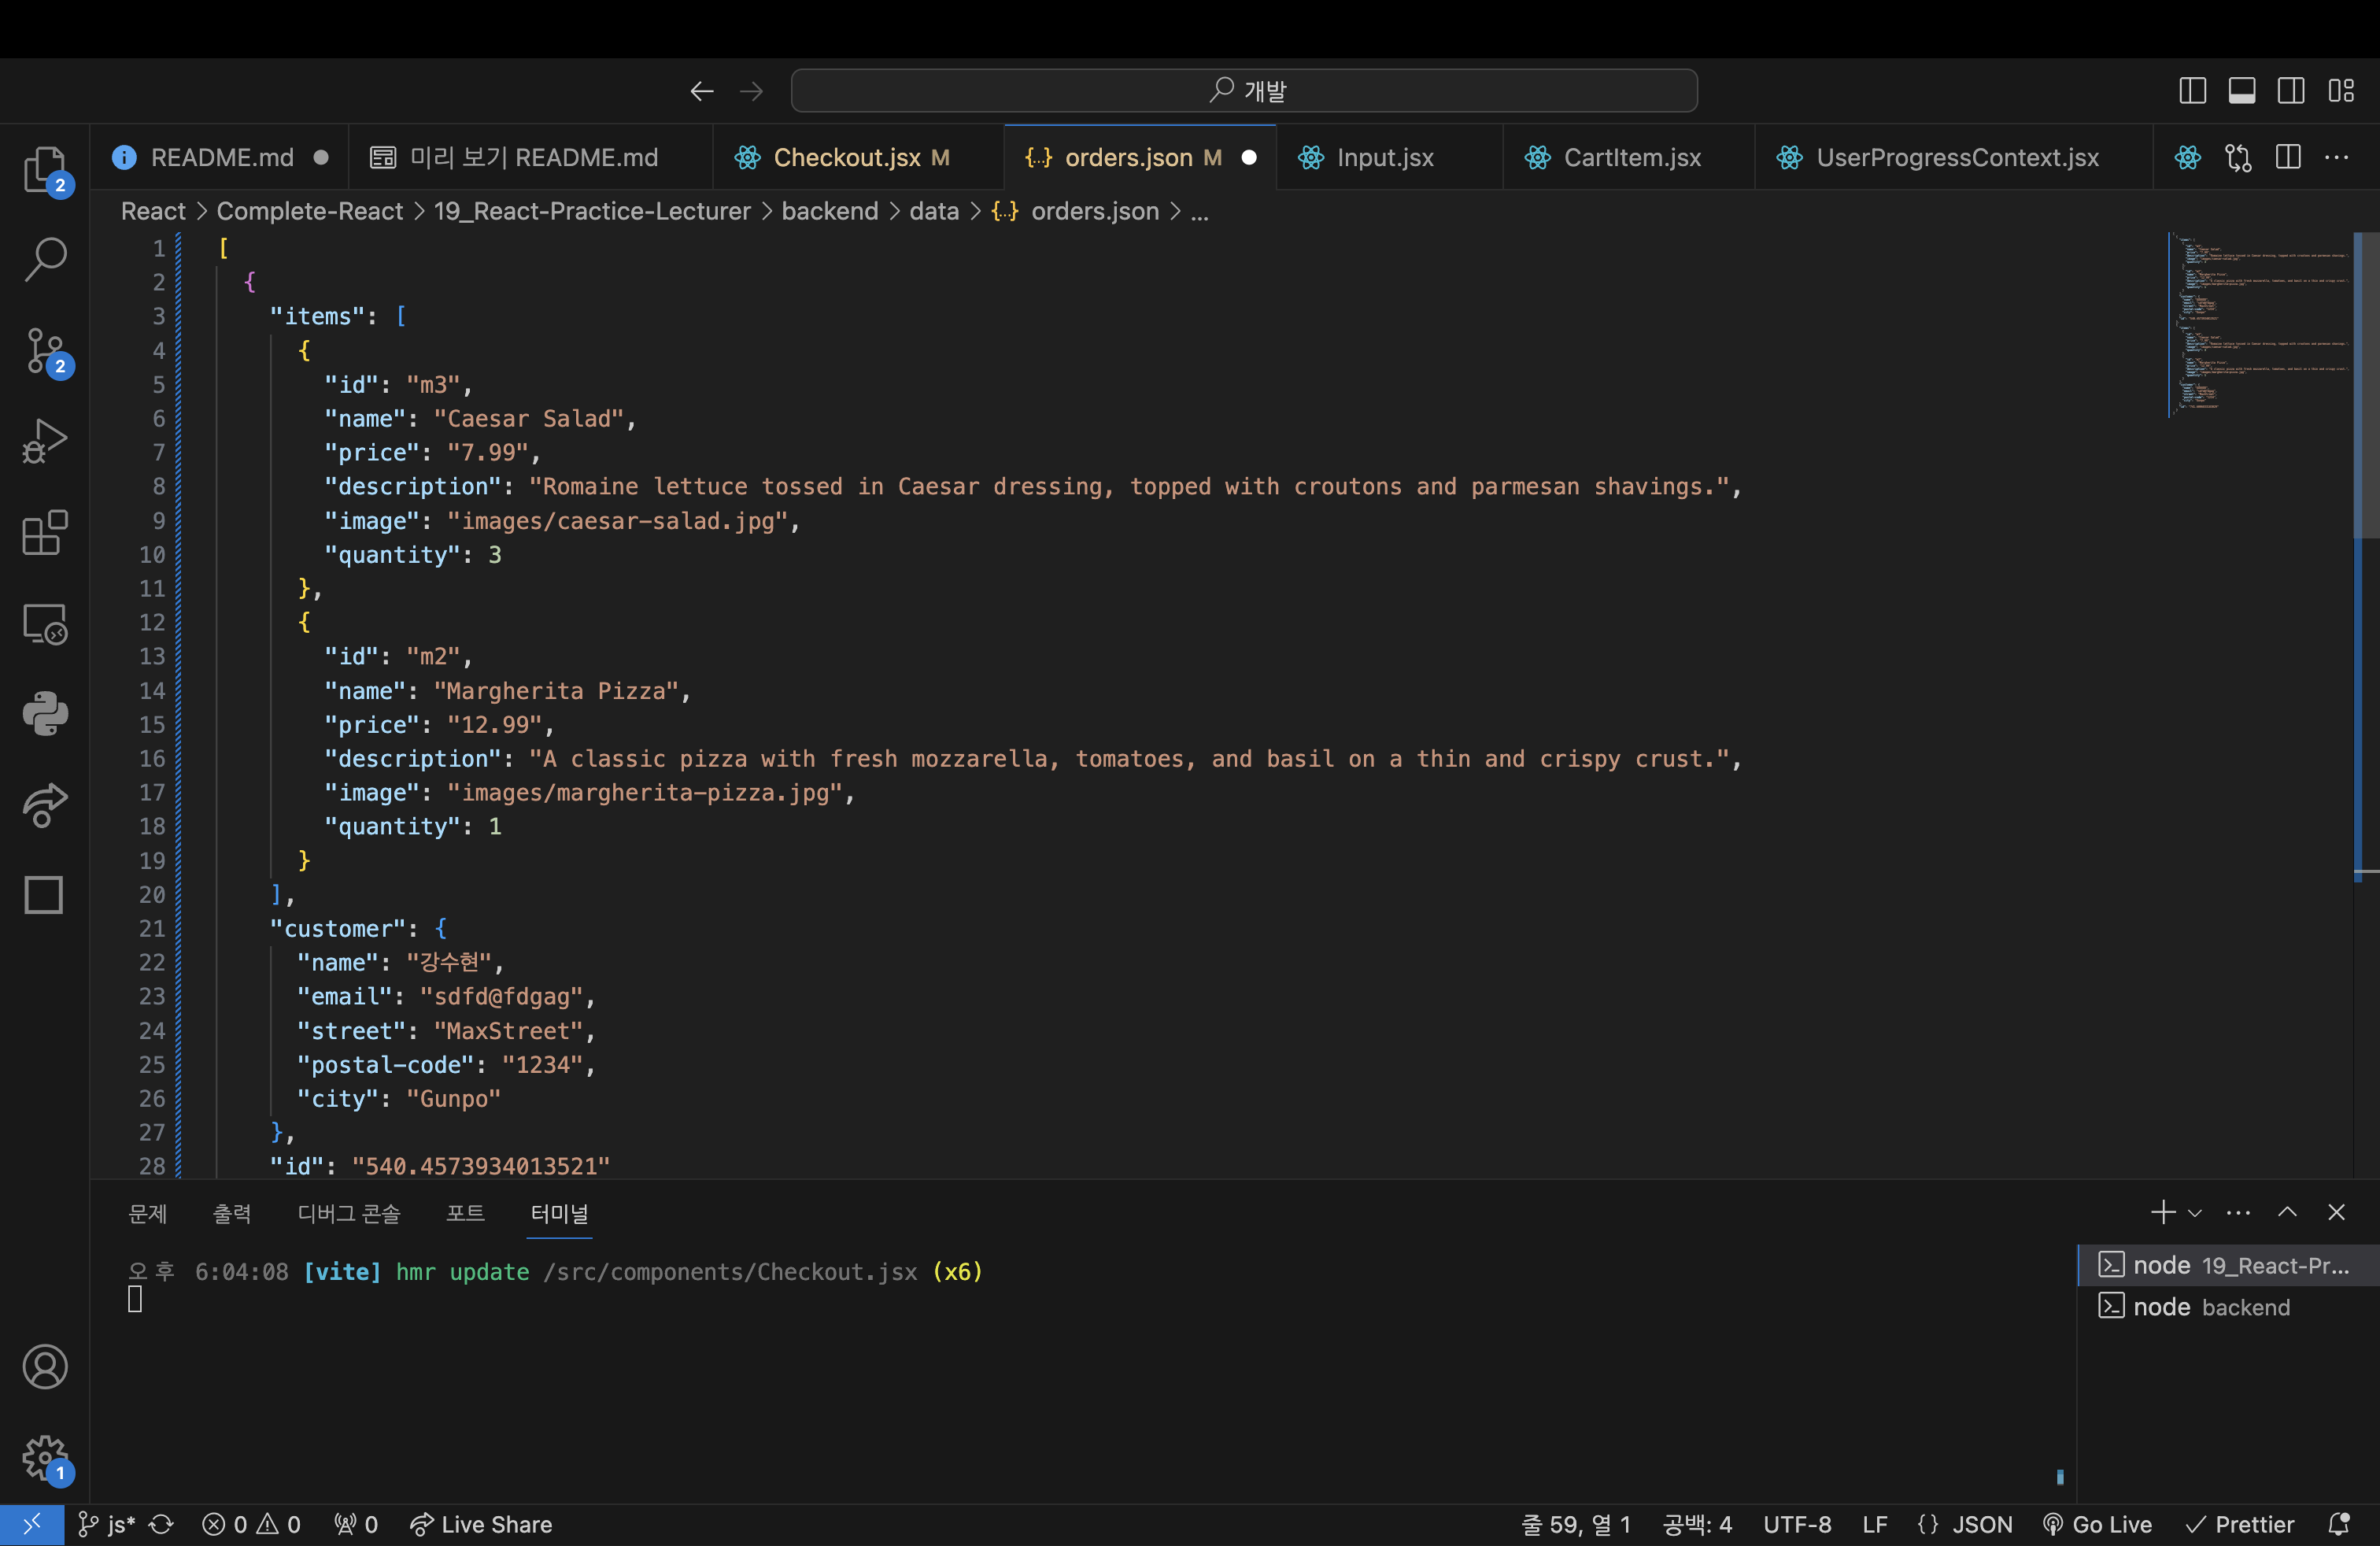Screen dimensions: 2380x1546
Task: Toggle the secondary side bar layout button
Action: 2290,91
